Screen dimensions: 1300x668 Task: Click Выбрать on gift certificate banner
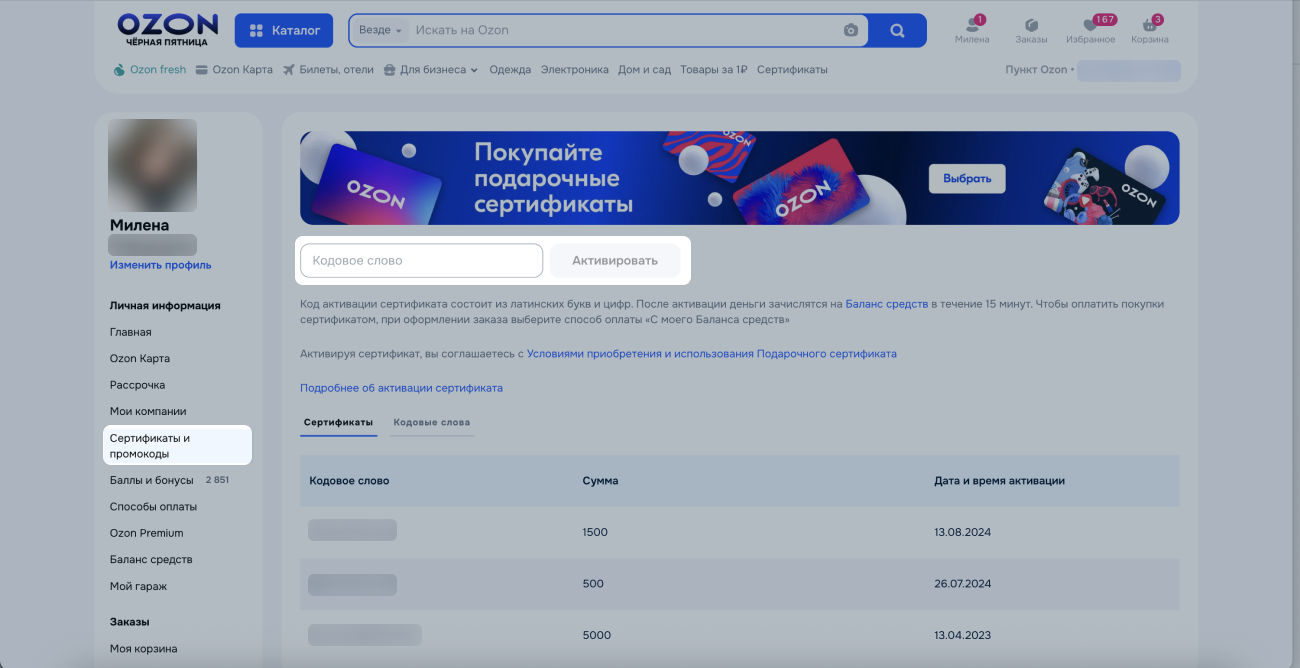[967, 178]
